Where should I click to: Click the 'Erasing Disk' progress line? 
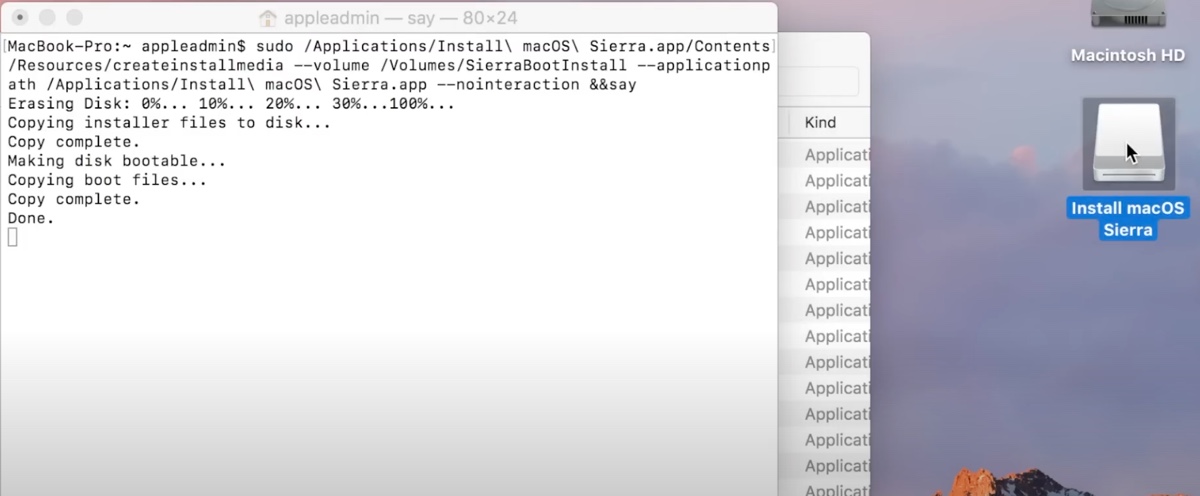[x=230, y=104]
